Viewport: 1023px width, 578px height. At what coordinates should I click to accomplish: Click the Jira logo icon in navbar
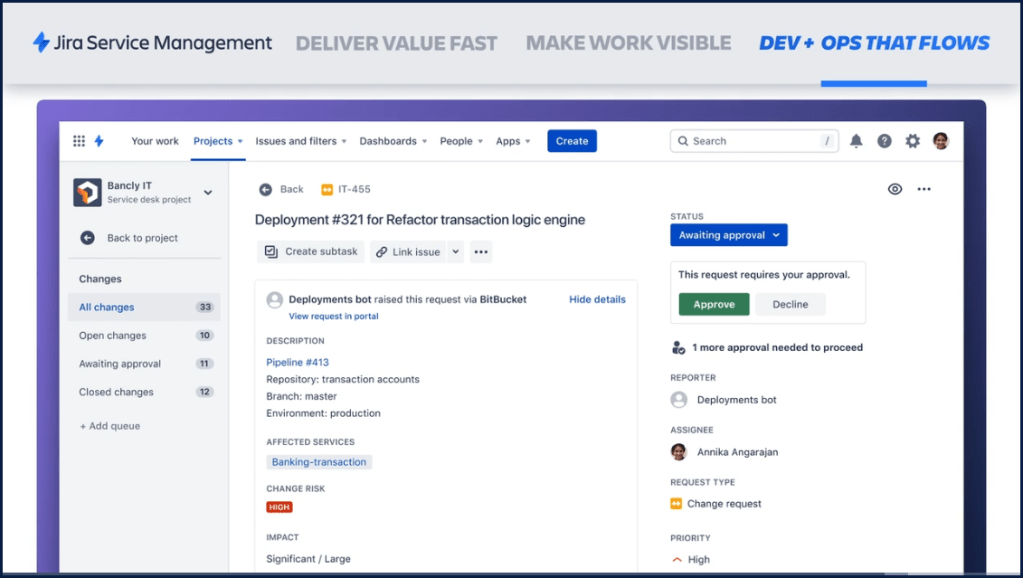[x=99, y=141]
